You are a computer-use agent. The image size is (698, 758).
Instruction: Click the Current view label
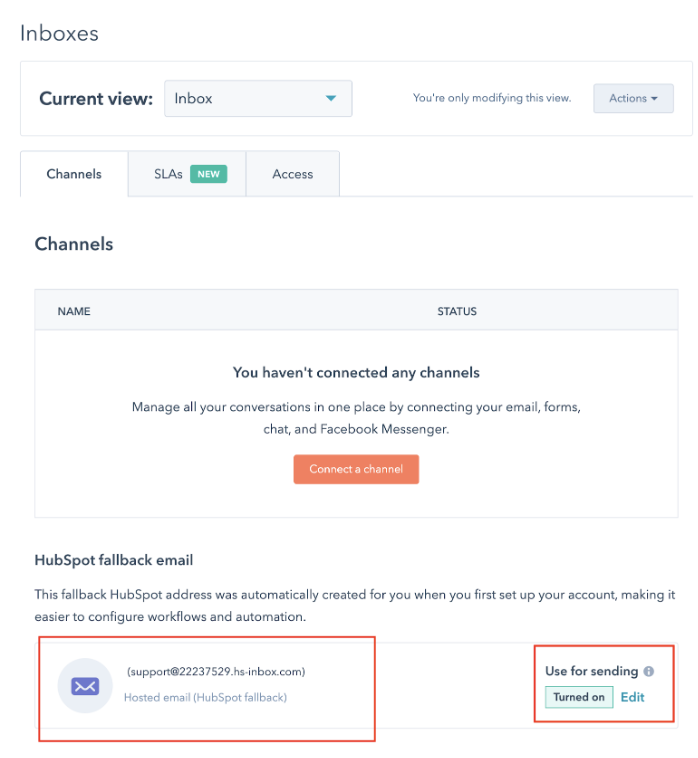[x=96, y=99]
